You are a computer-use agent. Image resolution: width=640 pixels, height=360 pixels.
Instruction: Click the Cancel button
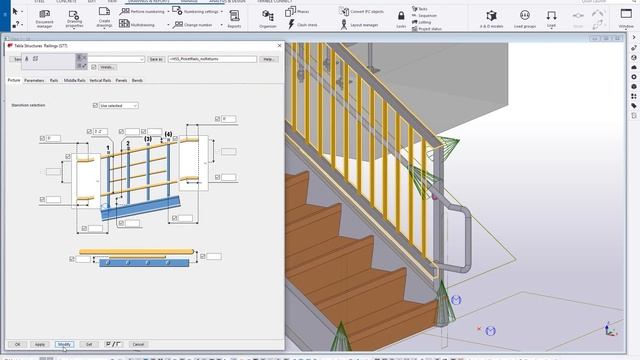tap(138, 344)
